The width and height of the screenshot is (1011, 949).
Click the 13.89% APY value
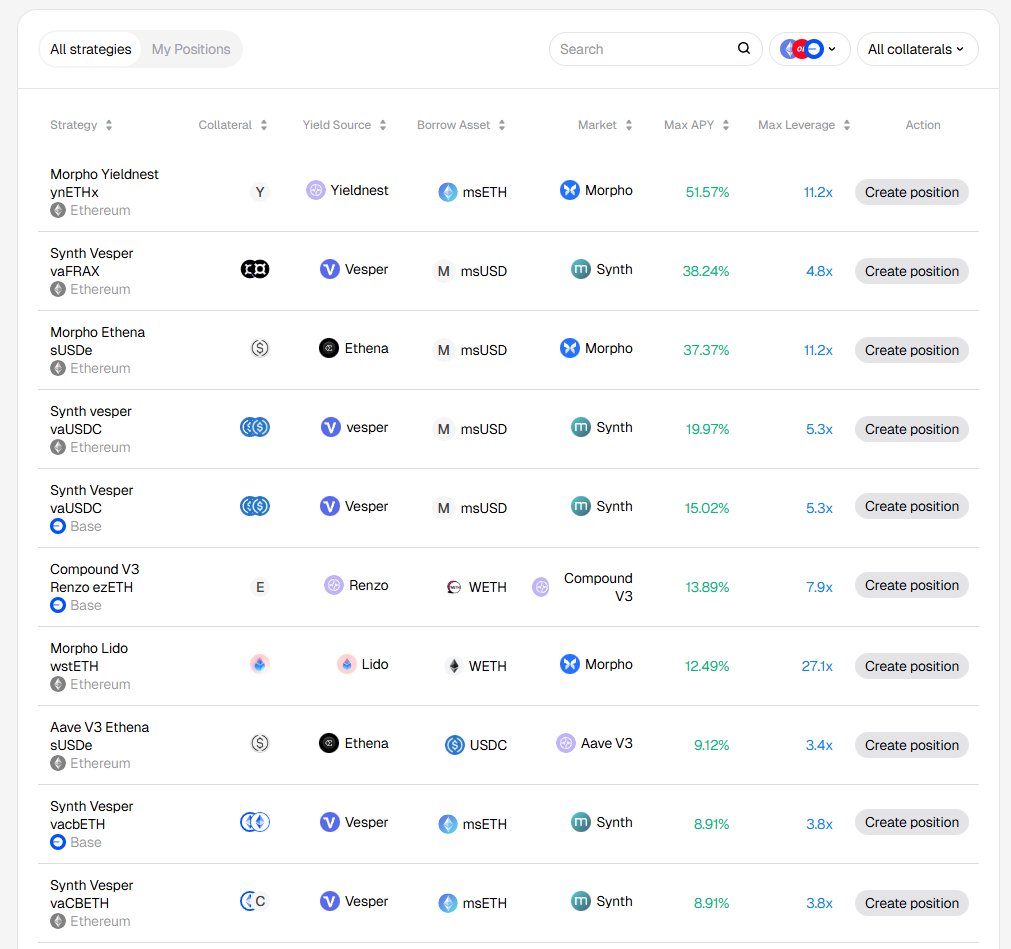coord(707,587)
